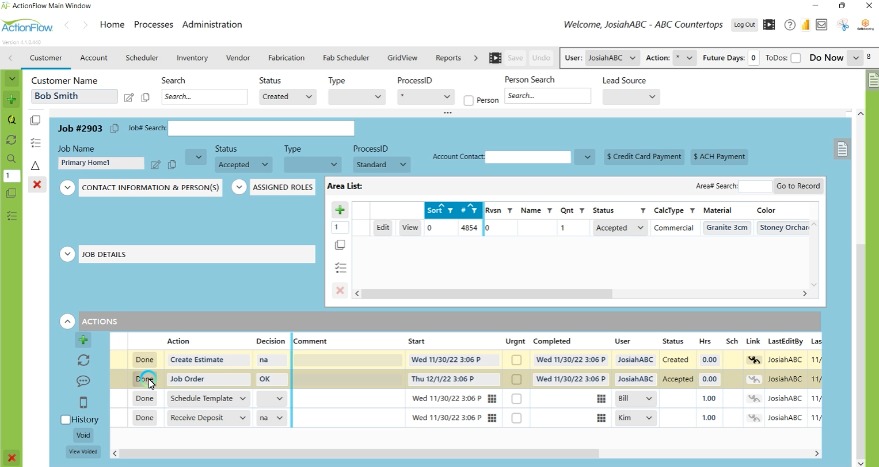The width and height of the screenshot is (879, 467).
Task: Click the Actions table horizontal scrollbar
Action: point(359,454)
